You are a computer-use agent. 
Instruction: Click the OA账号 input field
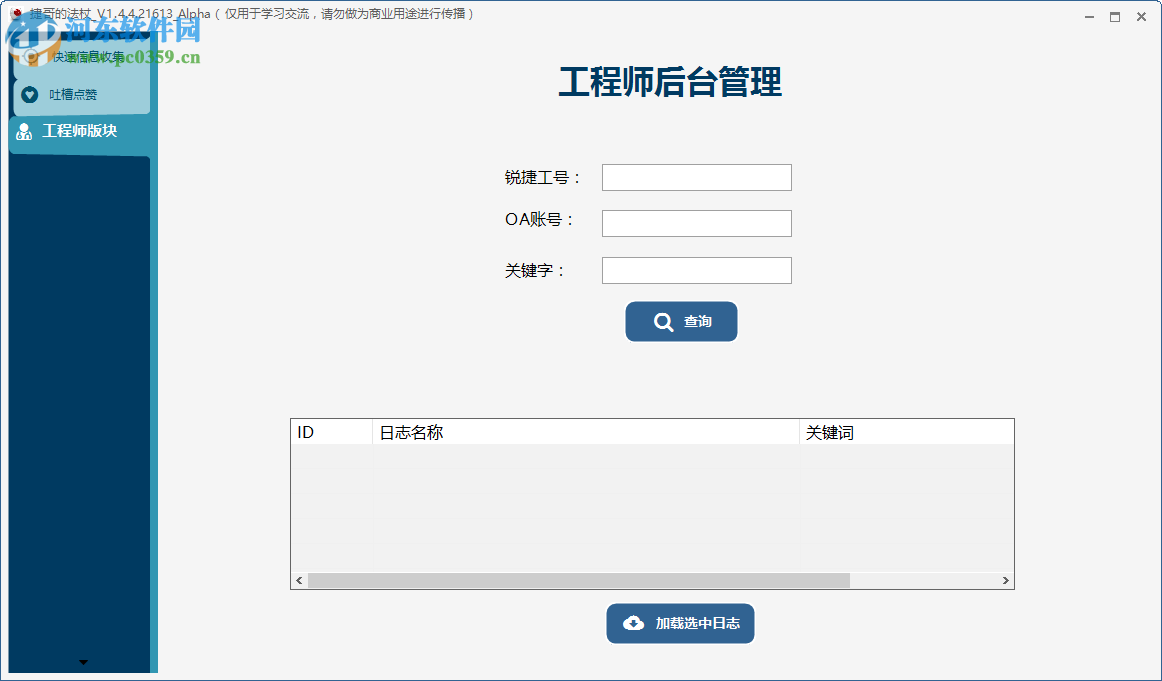pyautogui.click(x=696, y=223)
